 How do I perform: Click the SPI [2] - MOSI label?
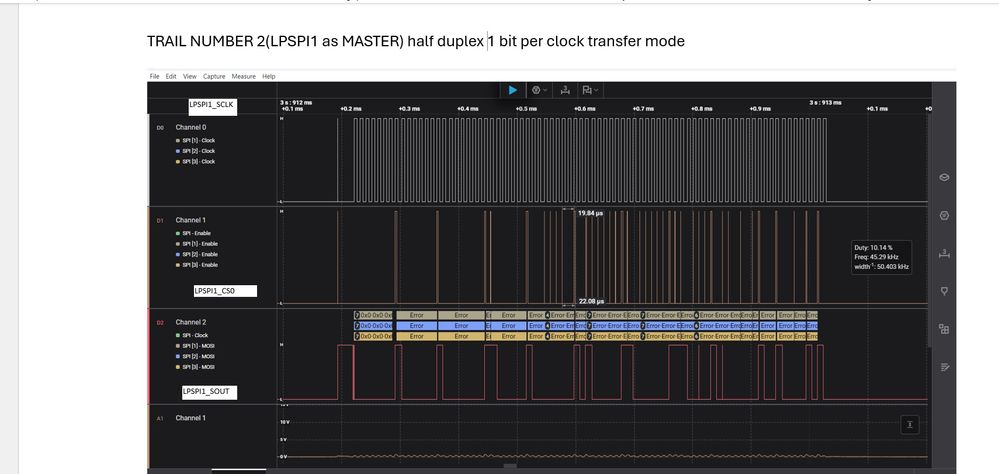(198, 356)
